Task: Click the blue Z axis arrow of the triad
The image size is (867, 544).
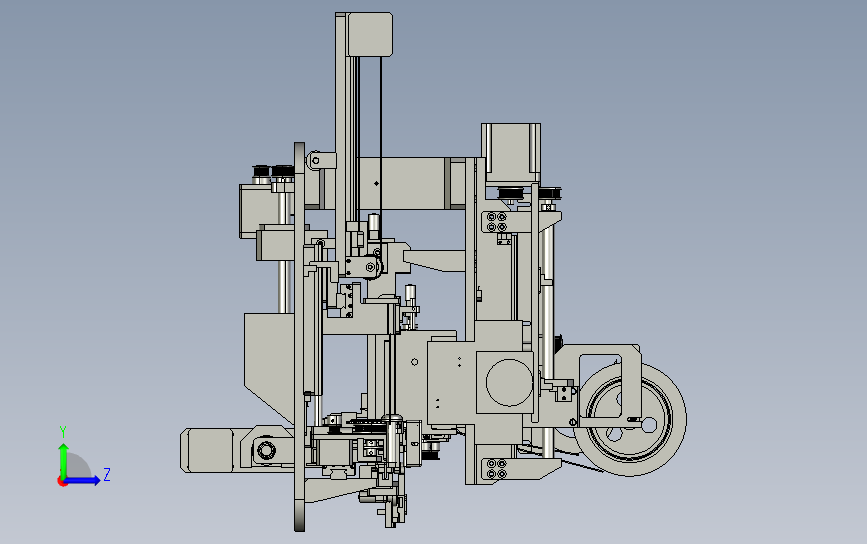Action: [x=82, y=480]
